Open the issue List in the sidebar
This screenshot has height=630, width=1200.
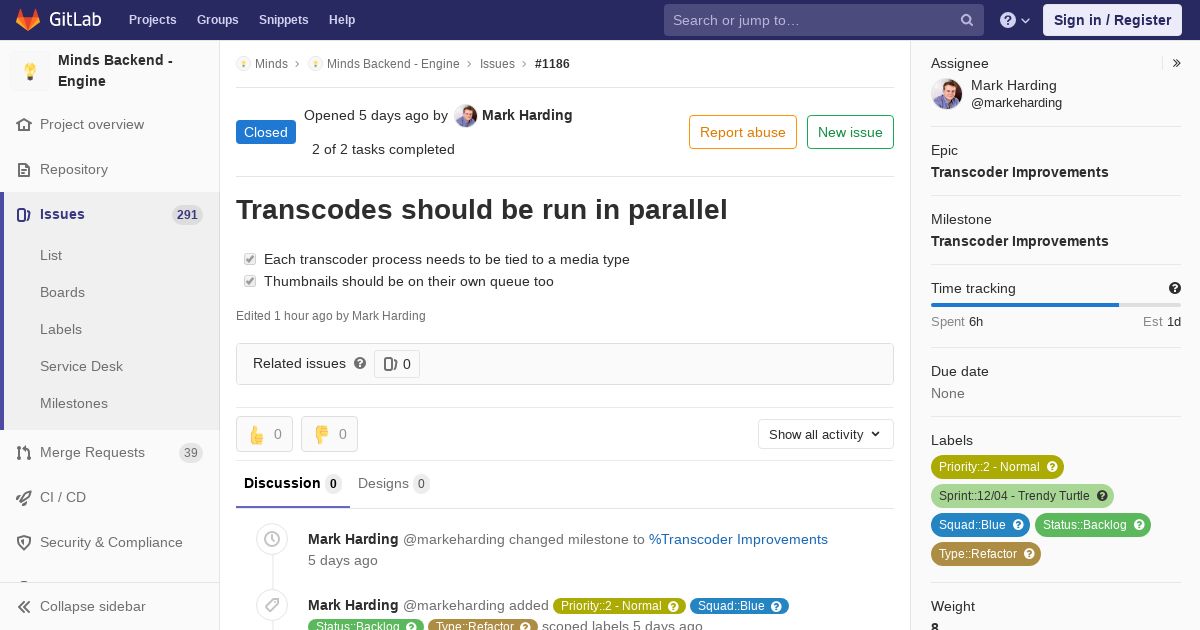[x=51, y=256]
